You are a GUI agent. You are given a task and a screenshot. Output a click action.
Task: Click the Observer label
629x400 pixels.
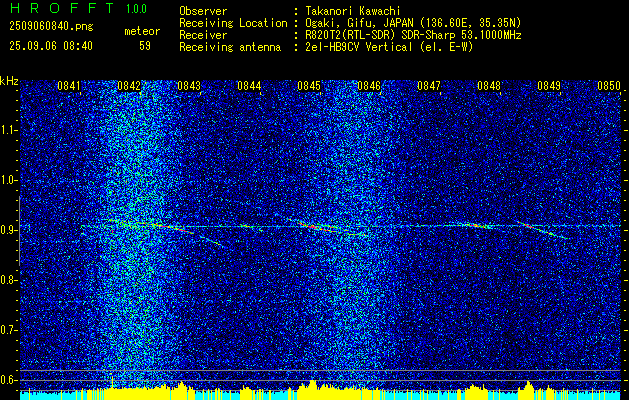click(x=203, y=11)
